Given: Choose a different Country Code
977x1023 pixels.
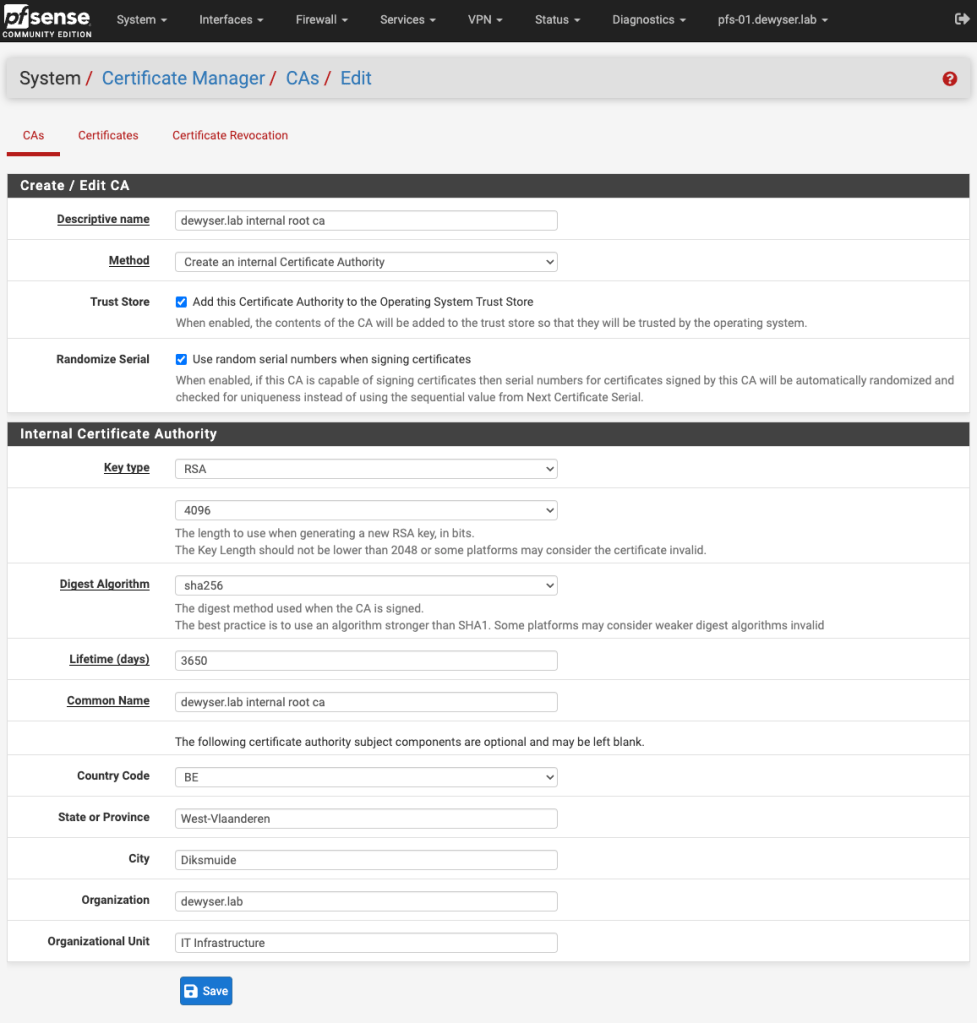Looking at the screenshot, I should [x=366, y=777].
